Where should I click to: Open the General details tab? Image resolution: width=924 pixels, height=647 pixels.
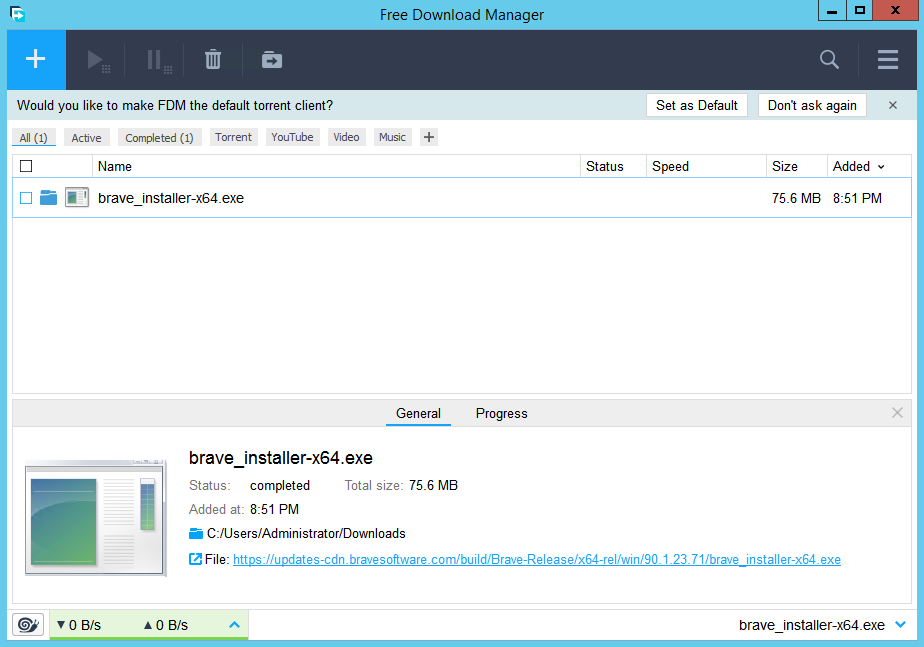pyautogui.click(x=418, y=414)
